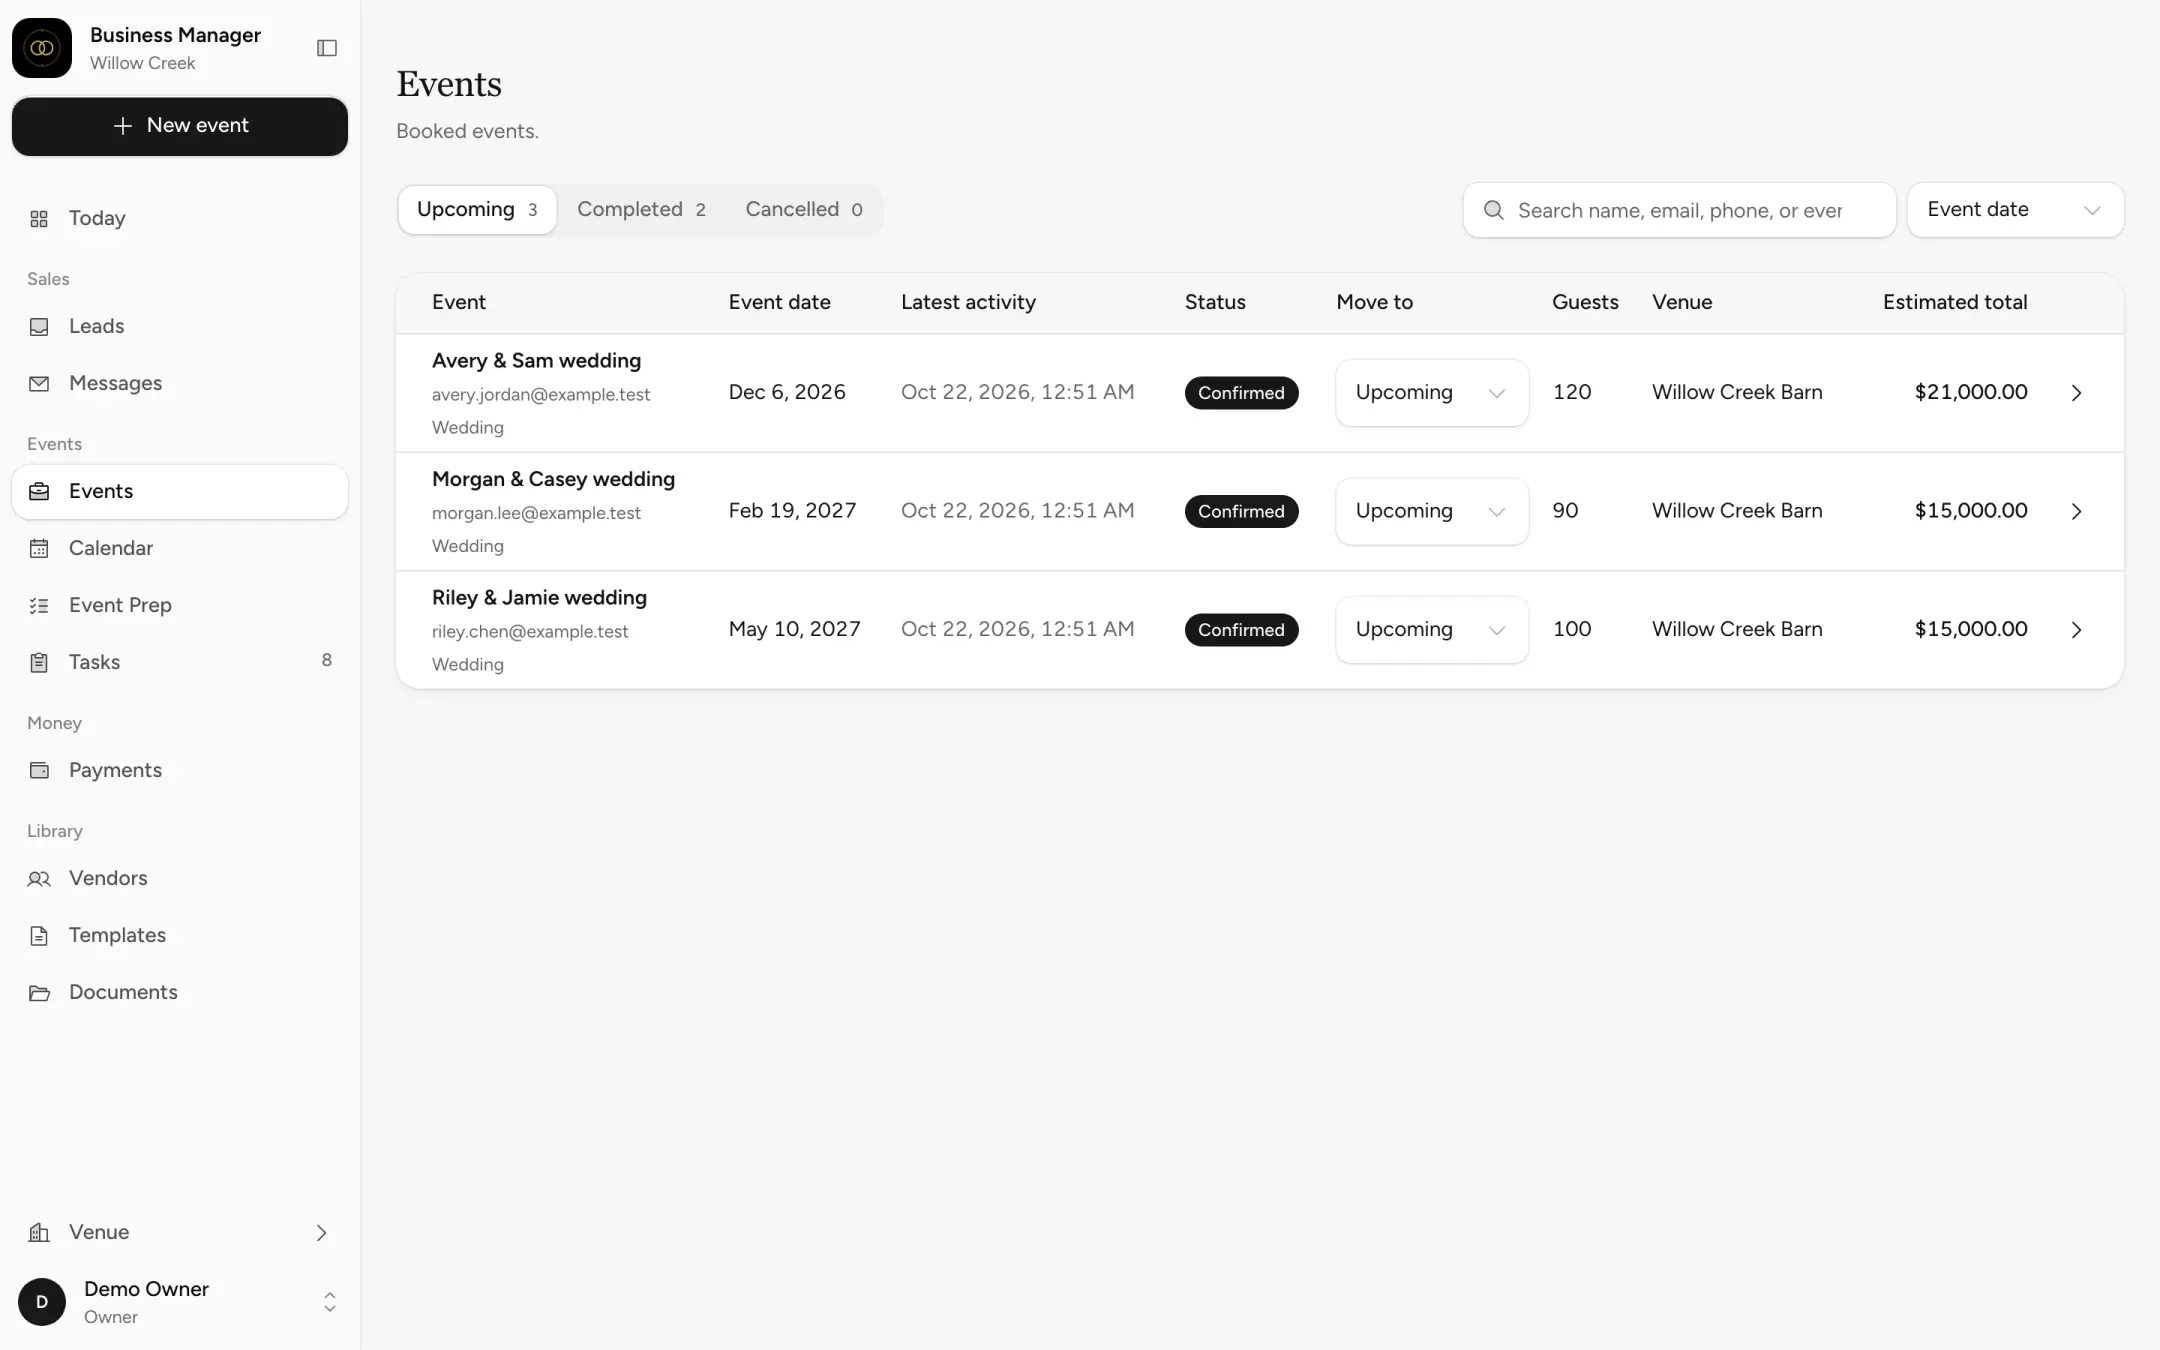Open Event Prep page
This screenshot has width=2160, height=1350.
click(180, 606)
